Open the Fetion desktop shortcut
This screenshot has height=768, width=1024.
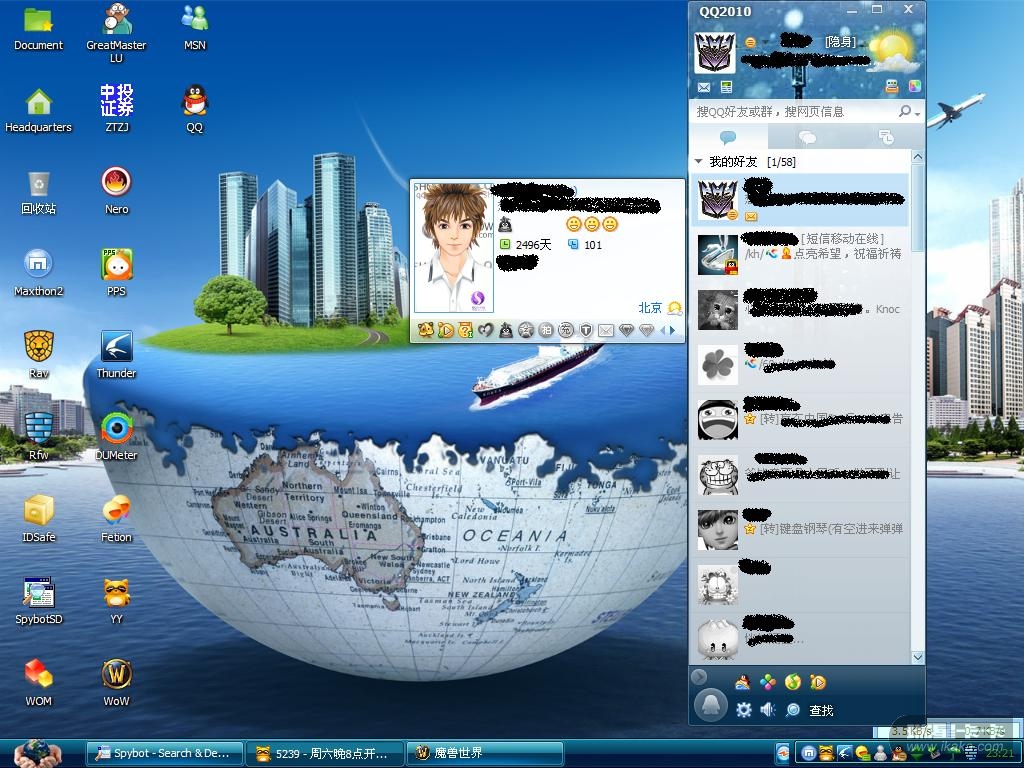click(116, 519)
